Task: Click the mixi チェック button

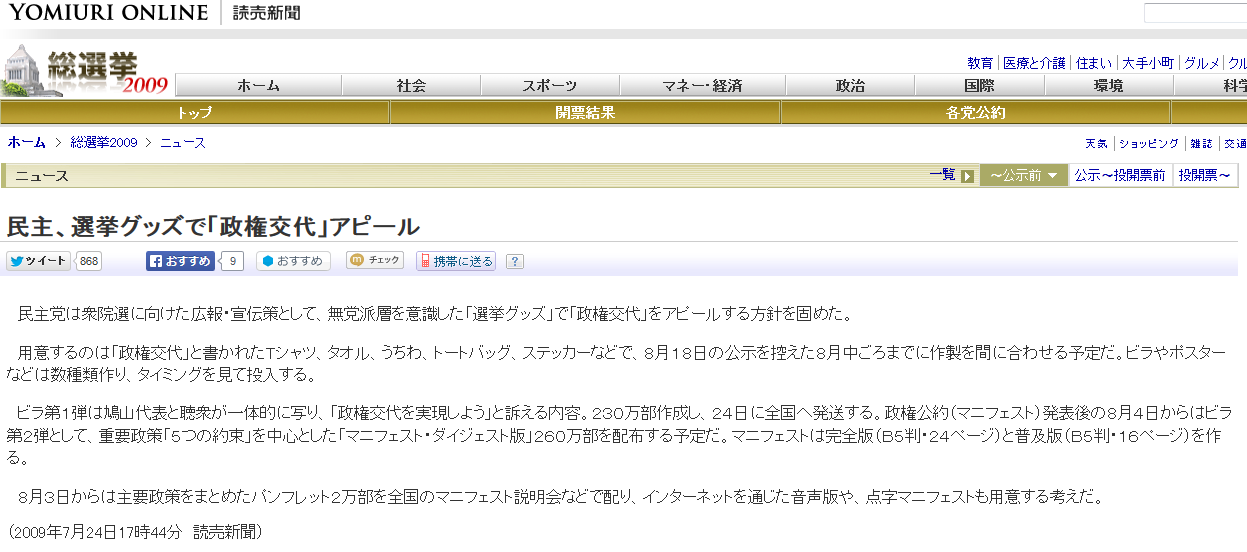Action: coord(375,261)
